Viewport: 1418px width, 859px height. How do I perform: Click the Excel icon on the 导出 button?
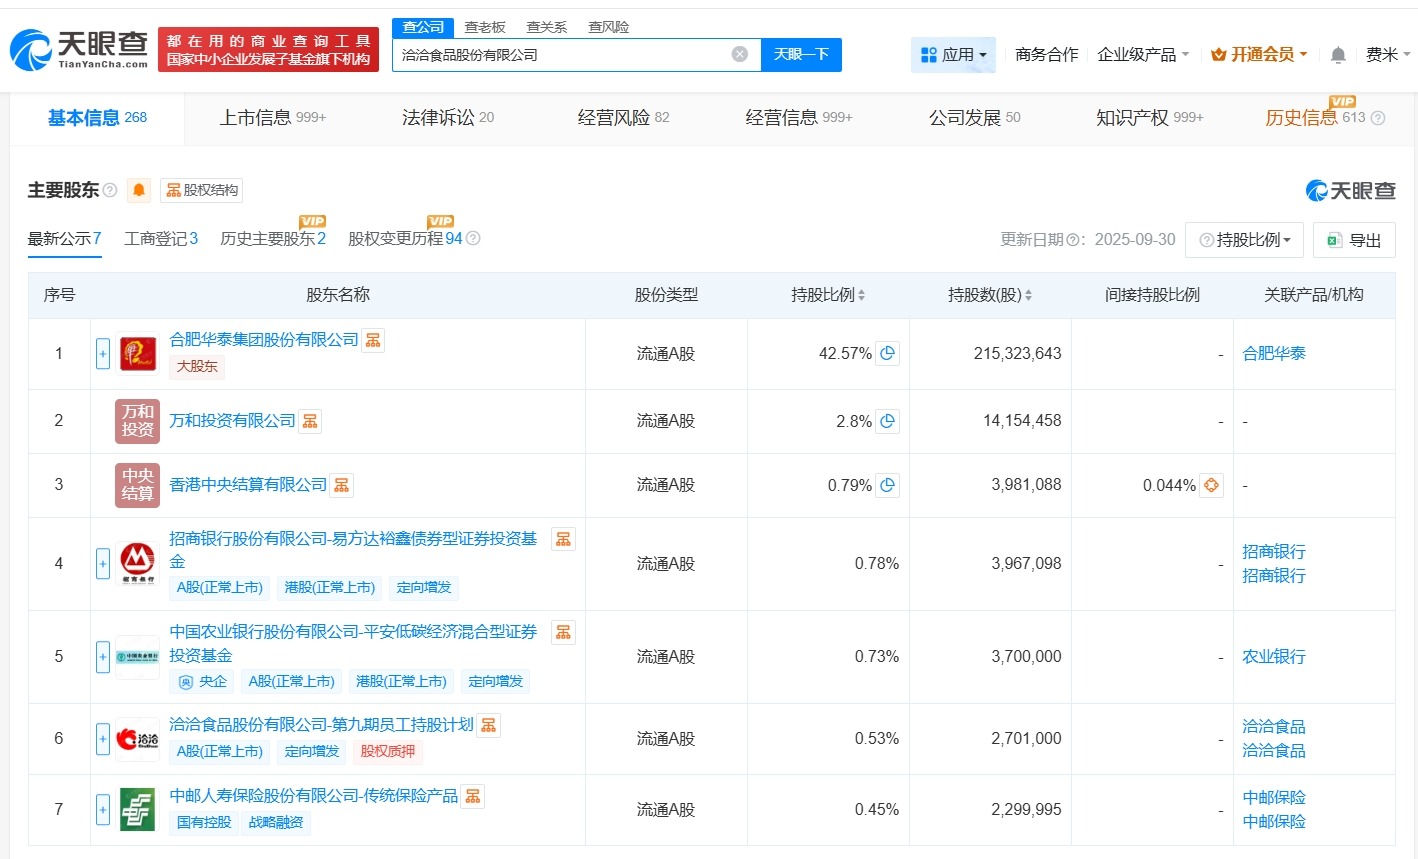click(1333, 240)
